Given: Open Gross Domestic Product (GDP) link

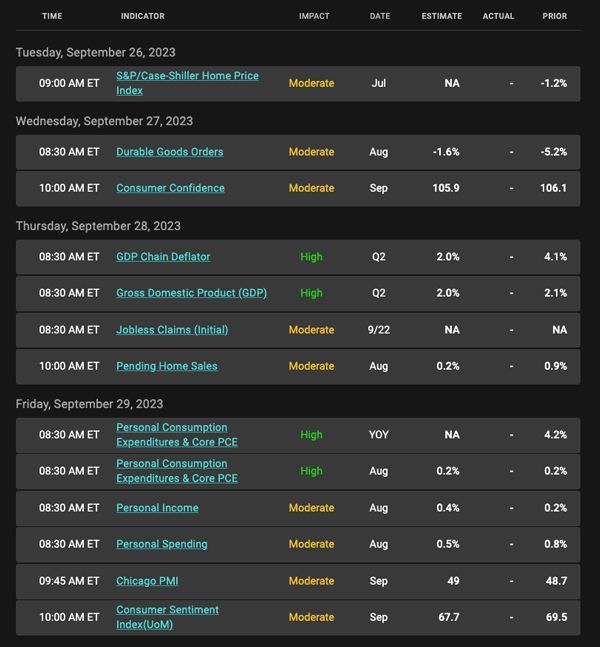Looking at the screenshot, I should point(191,293).
